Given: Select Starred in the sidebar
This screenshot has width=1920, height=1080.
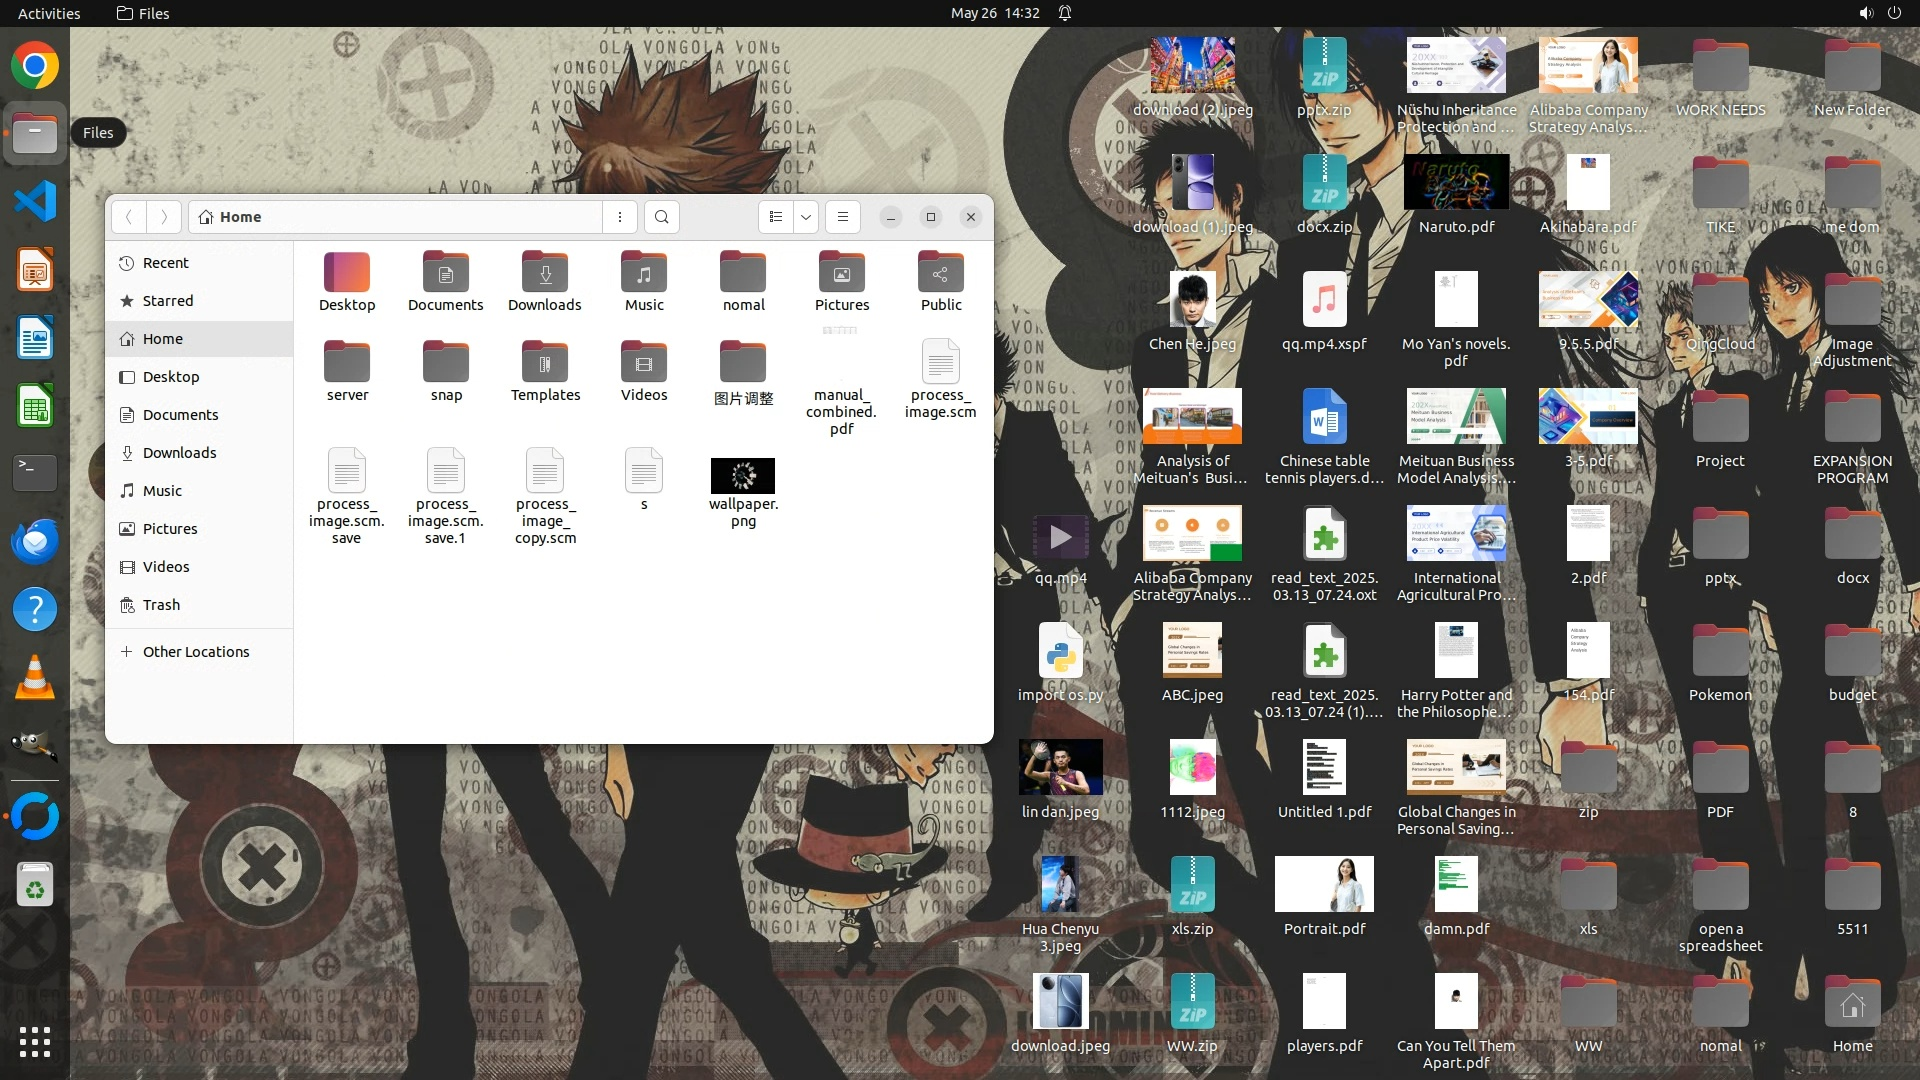Looking at the screenshot, I should (x=168, y=301).
